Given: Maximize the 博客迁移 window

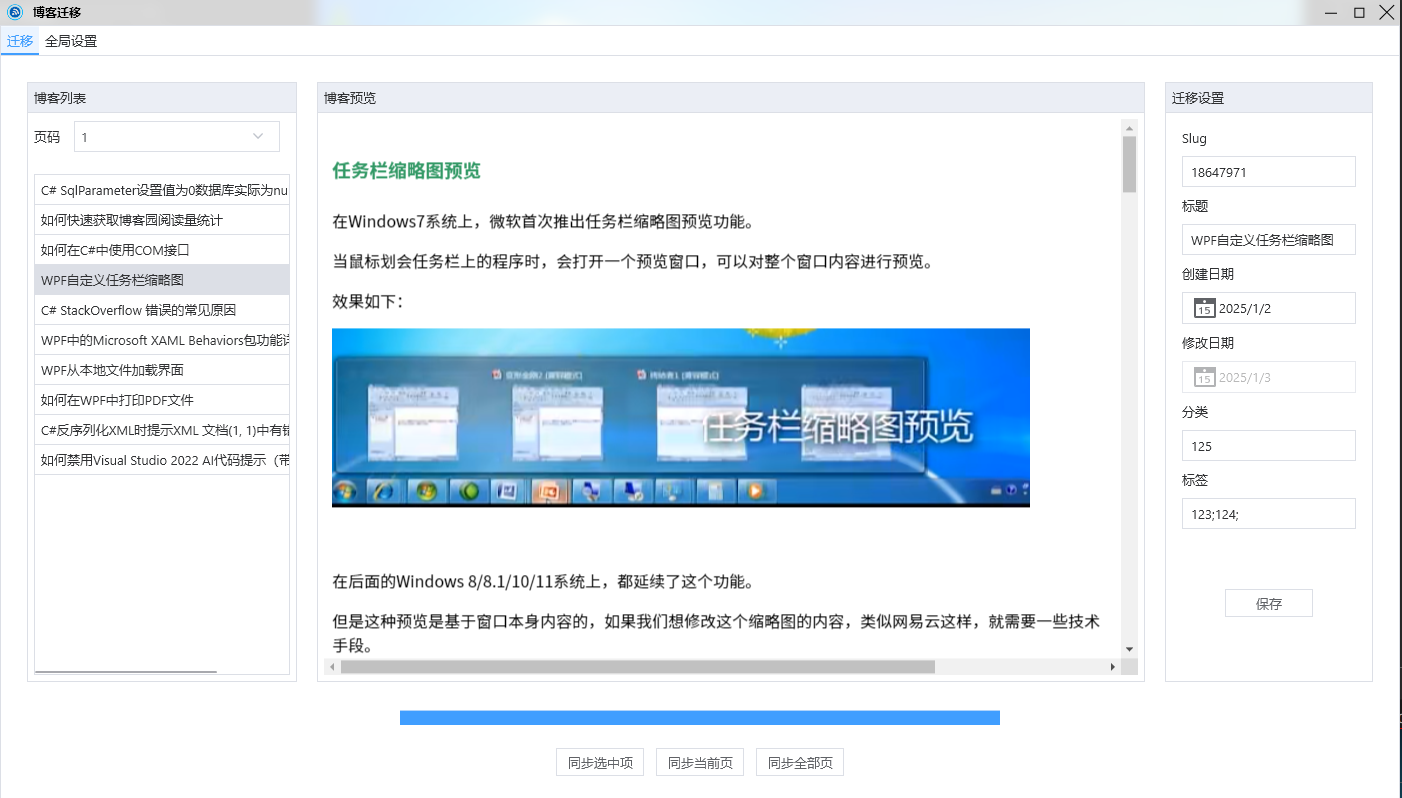Looking at the screenshot, I should point(1359,12).
